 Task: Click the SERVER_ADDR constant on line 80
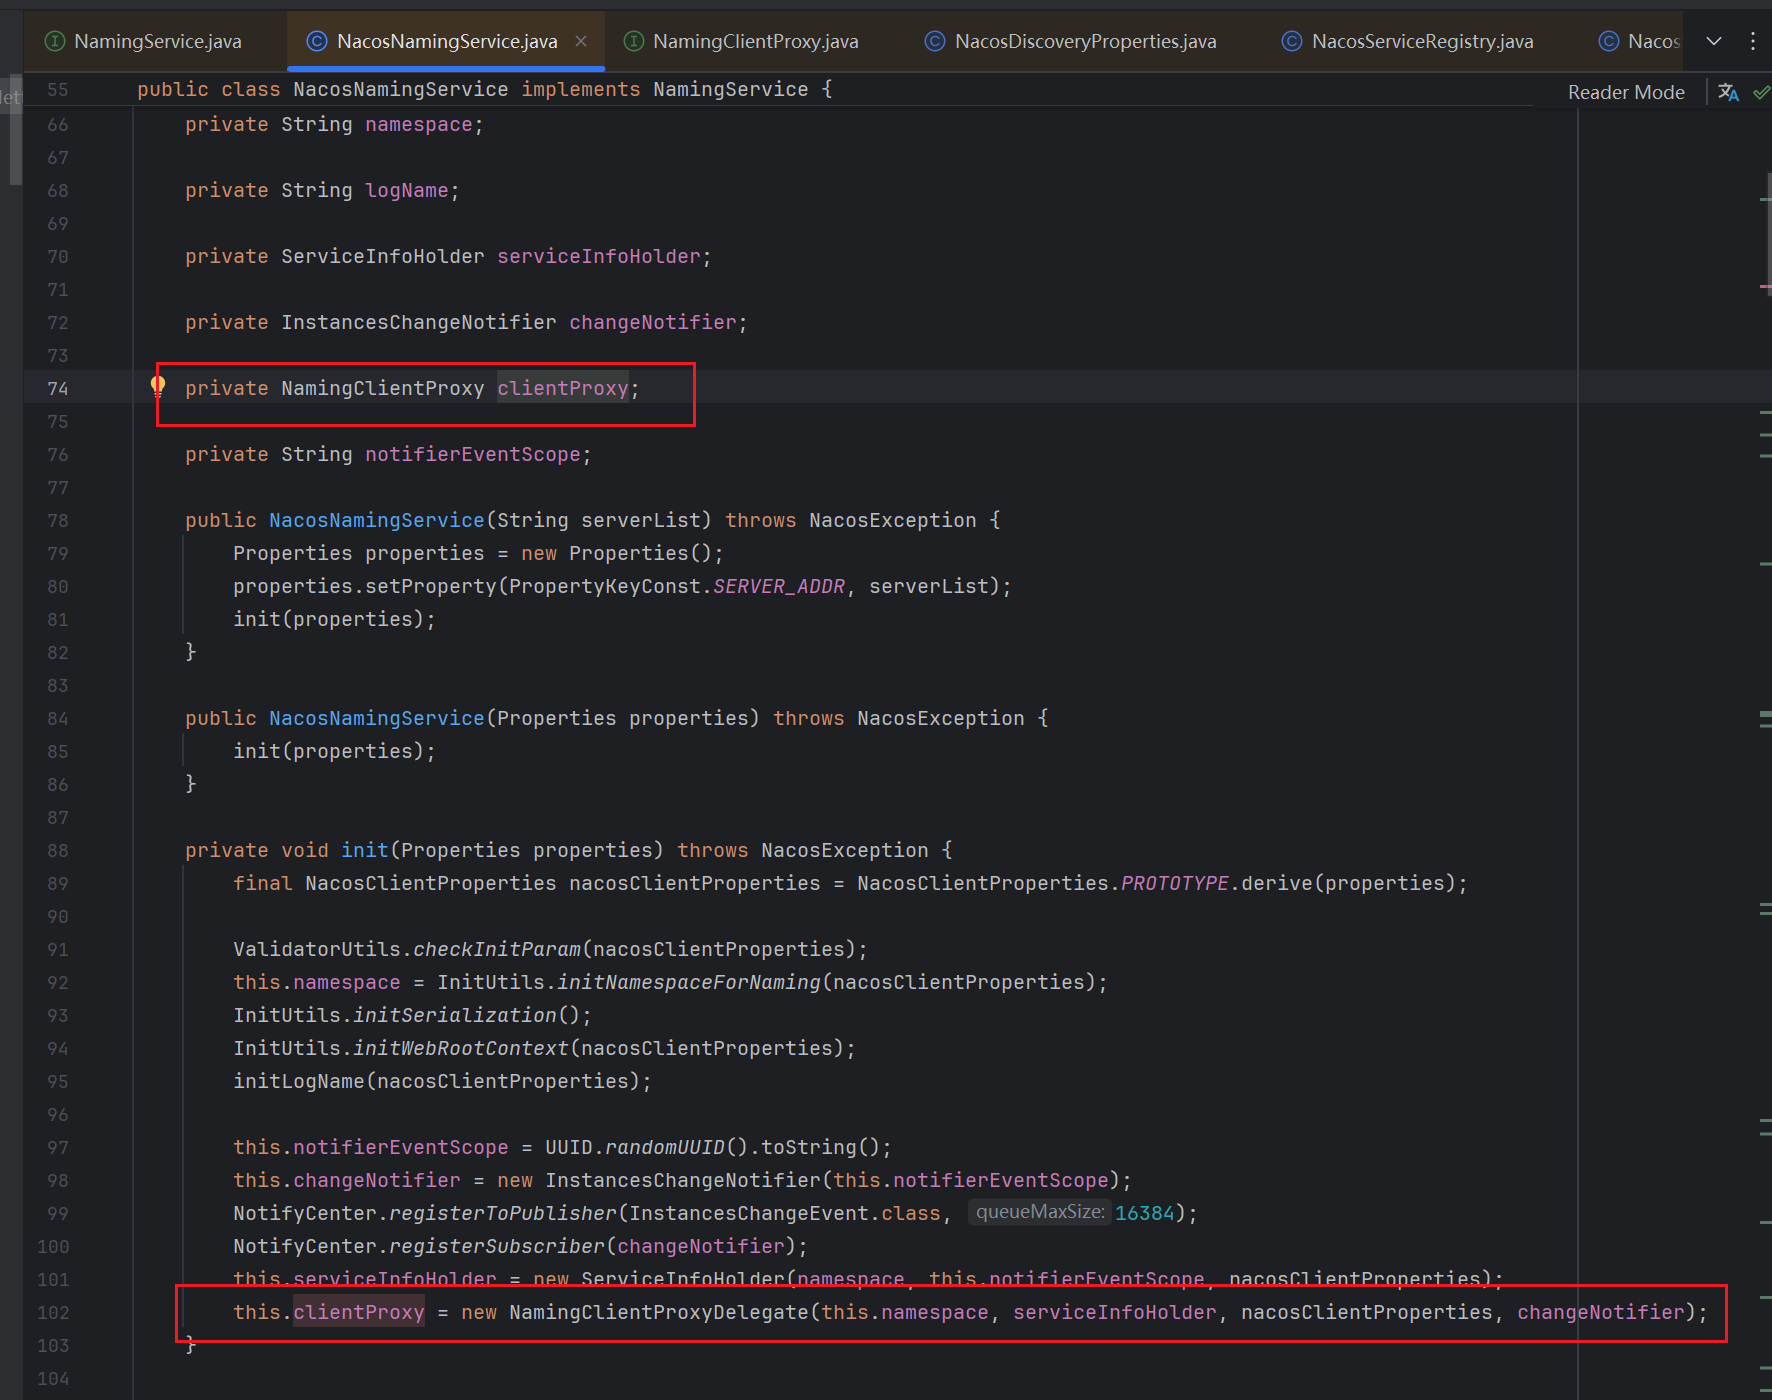779,586
